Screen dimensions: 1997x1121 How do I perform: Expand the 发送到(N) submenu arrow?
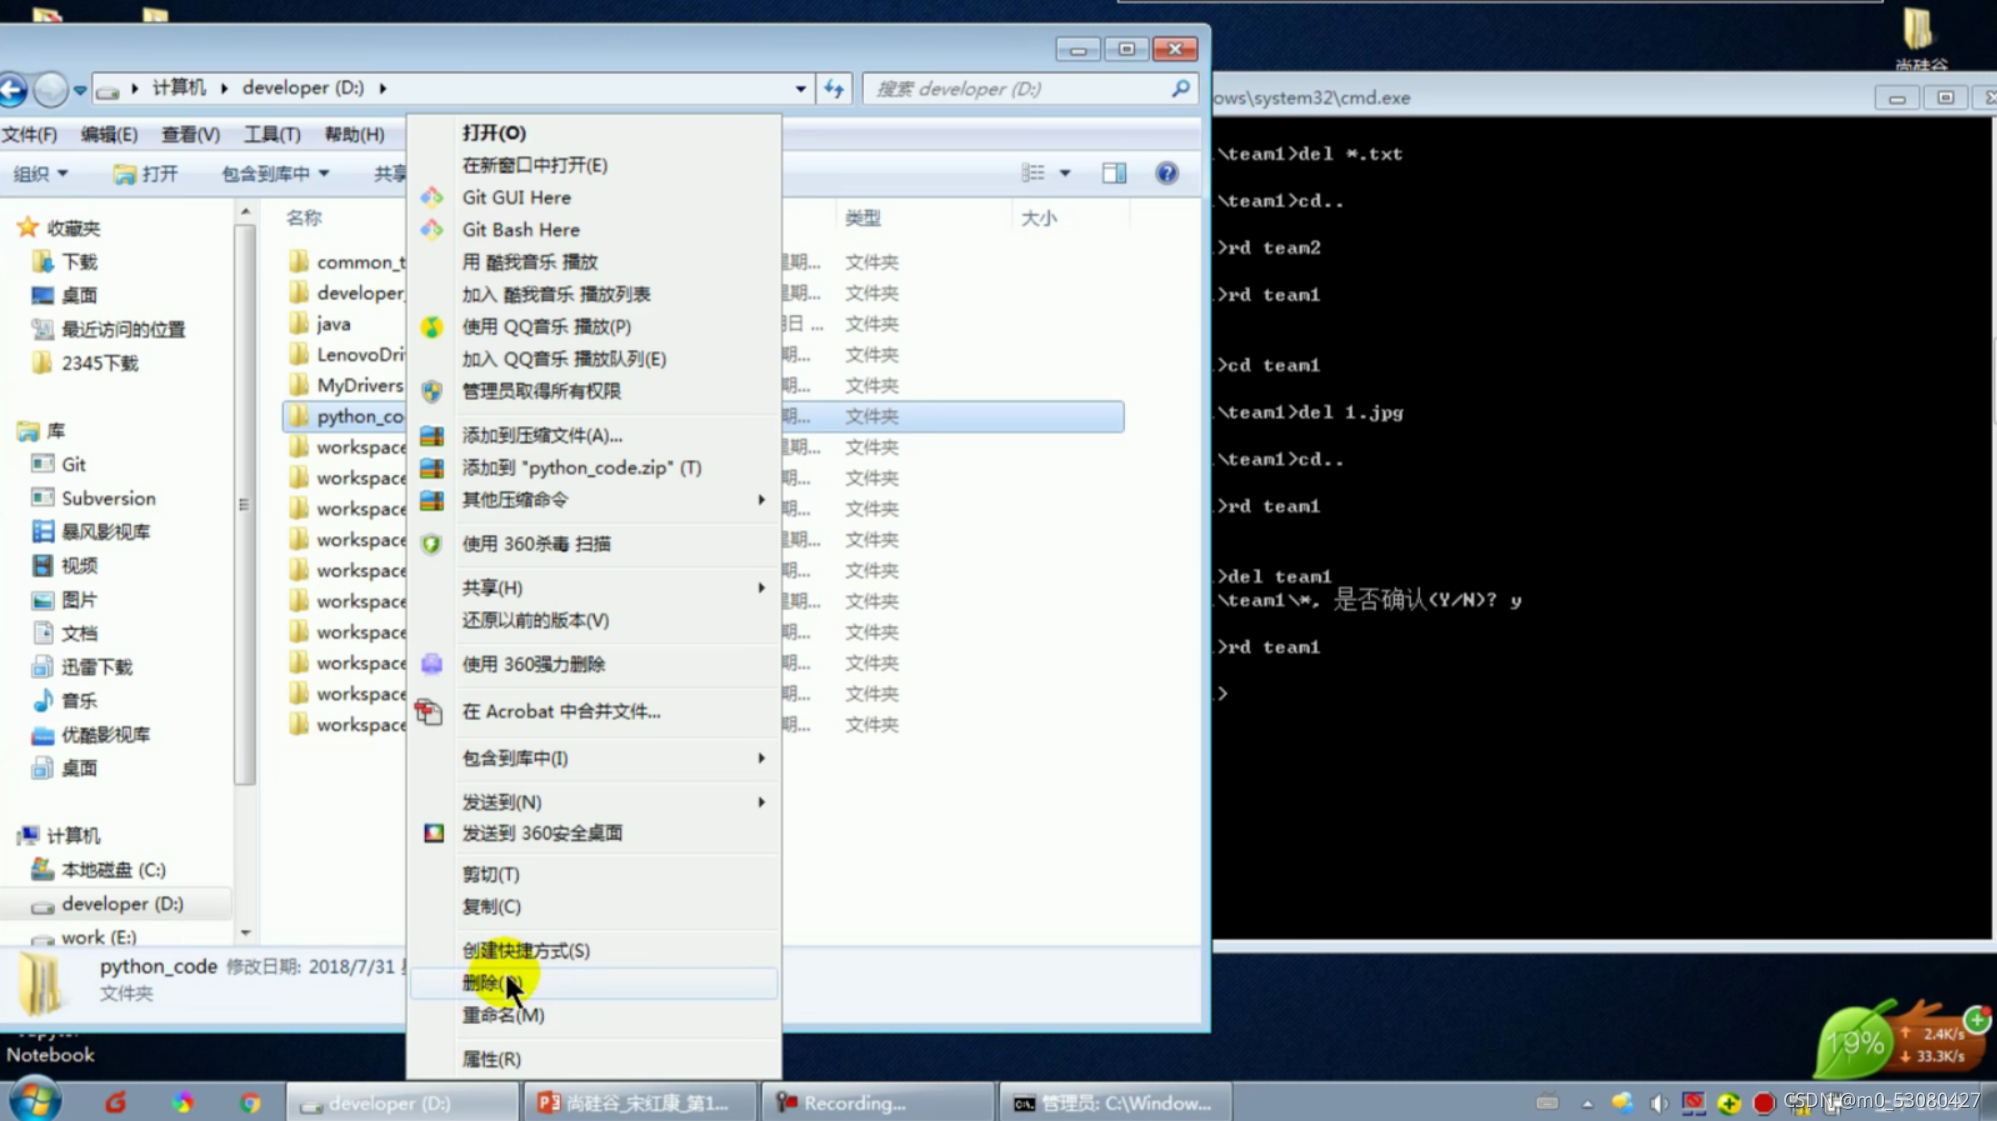[x=761, y=802]
